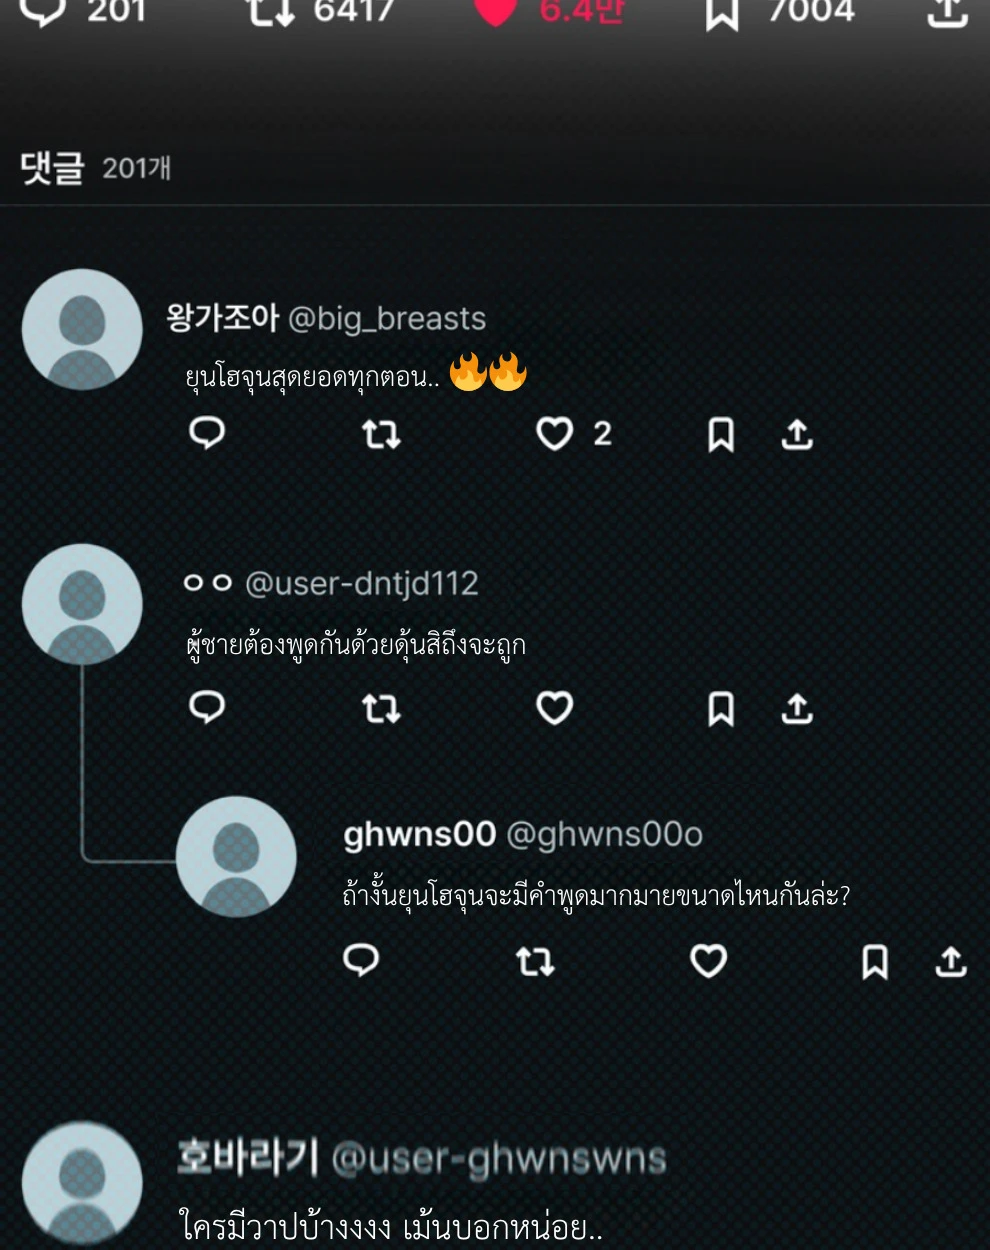The width and height of the screenshot is (990, 1250).
Task: Repost the @user-dntjd112 comment
Action: (x=381, y=709)
